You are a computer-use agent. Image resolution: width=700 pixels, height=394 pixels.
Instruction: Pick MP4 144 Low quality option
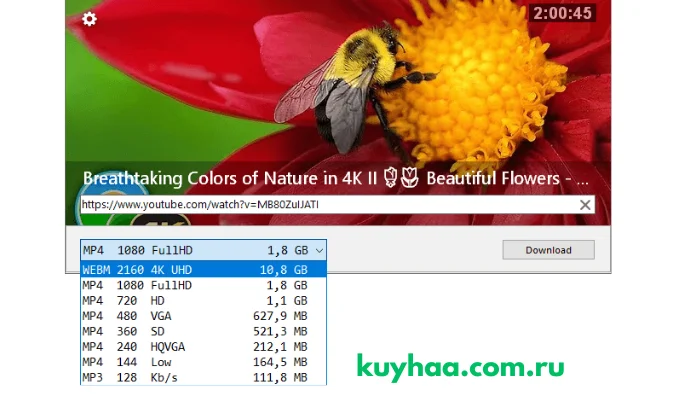click(x=204, y=362)
